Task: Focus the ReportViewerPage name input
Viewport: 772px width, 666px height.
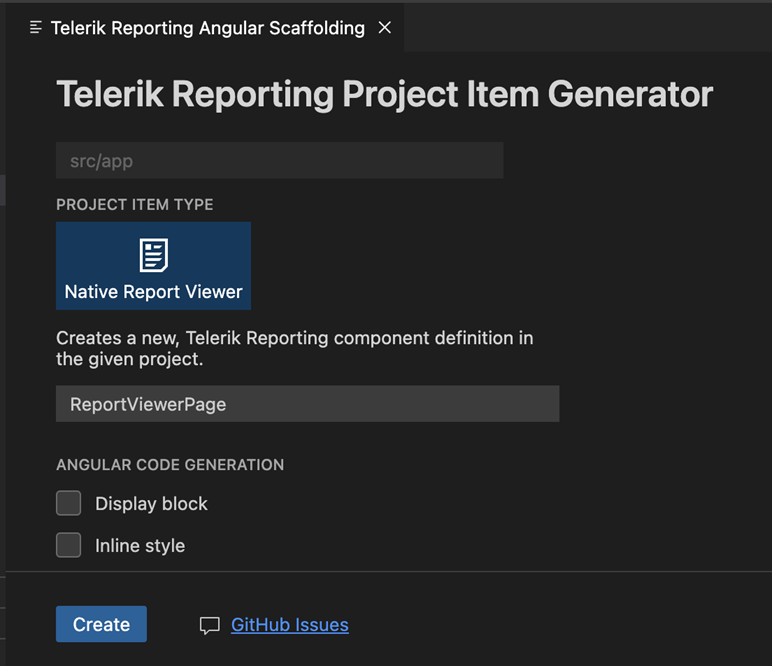Action: point(307,404)
